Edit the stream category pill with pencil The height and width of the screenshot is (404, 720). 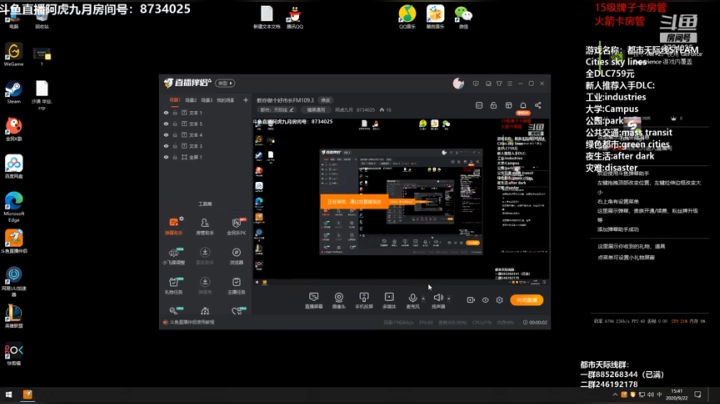pyautogui.click(x=277, y=110)
